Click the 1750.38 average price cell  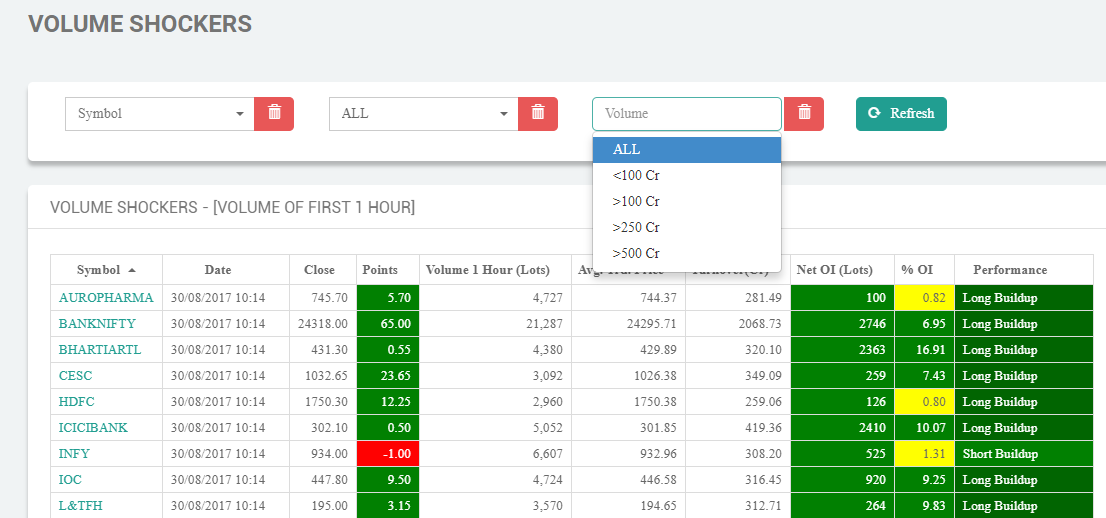[x=628, y=402]
